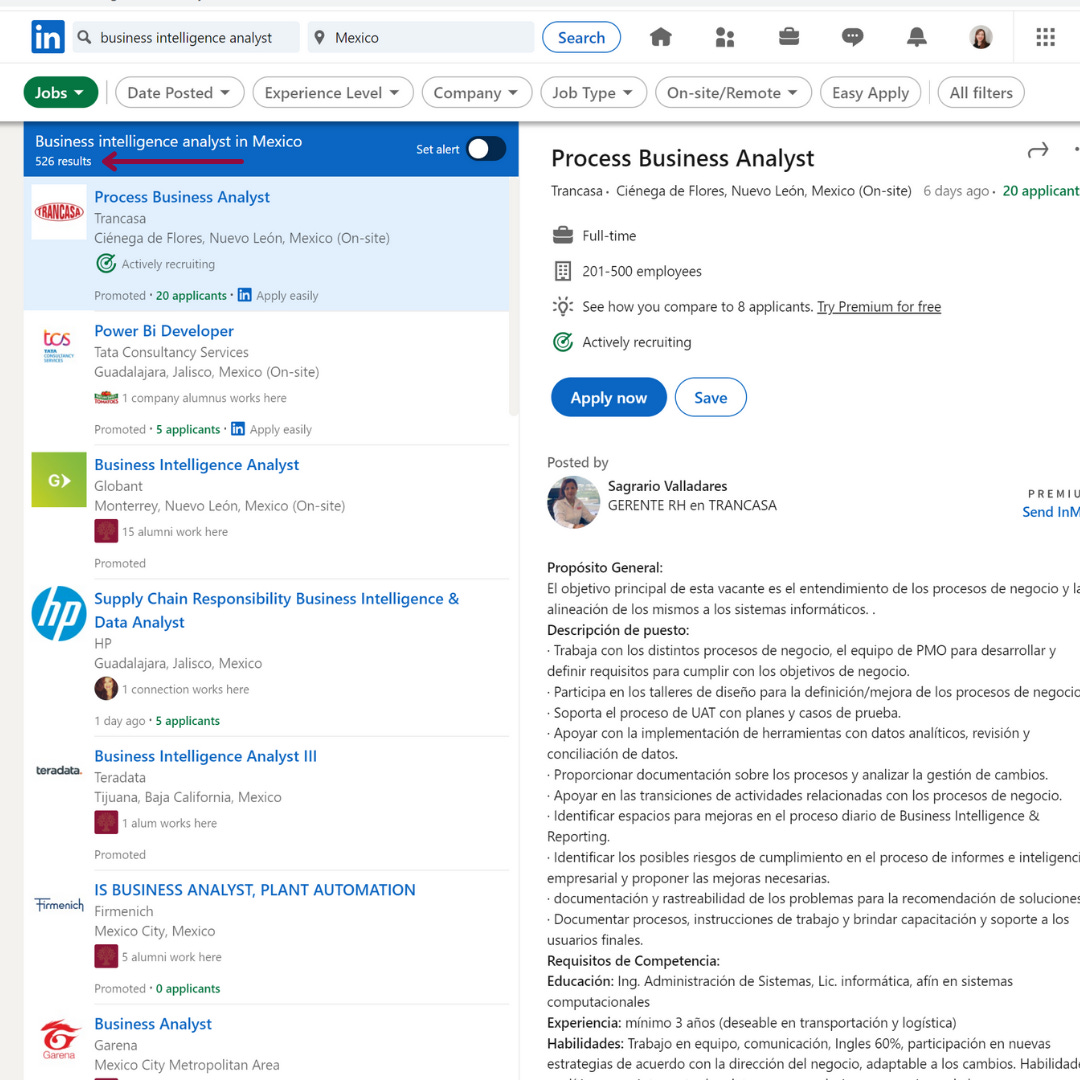
Task: Save the Process Business Analyst job
Action: tap(710, 397)
